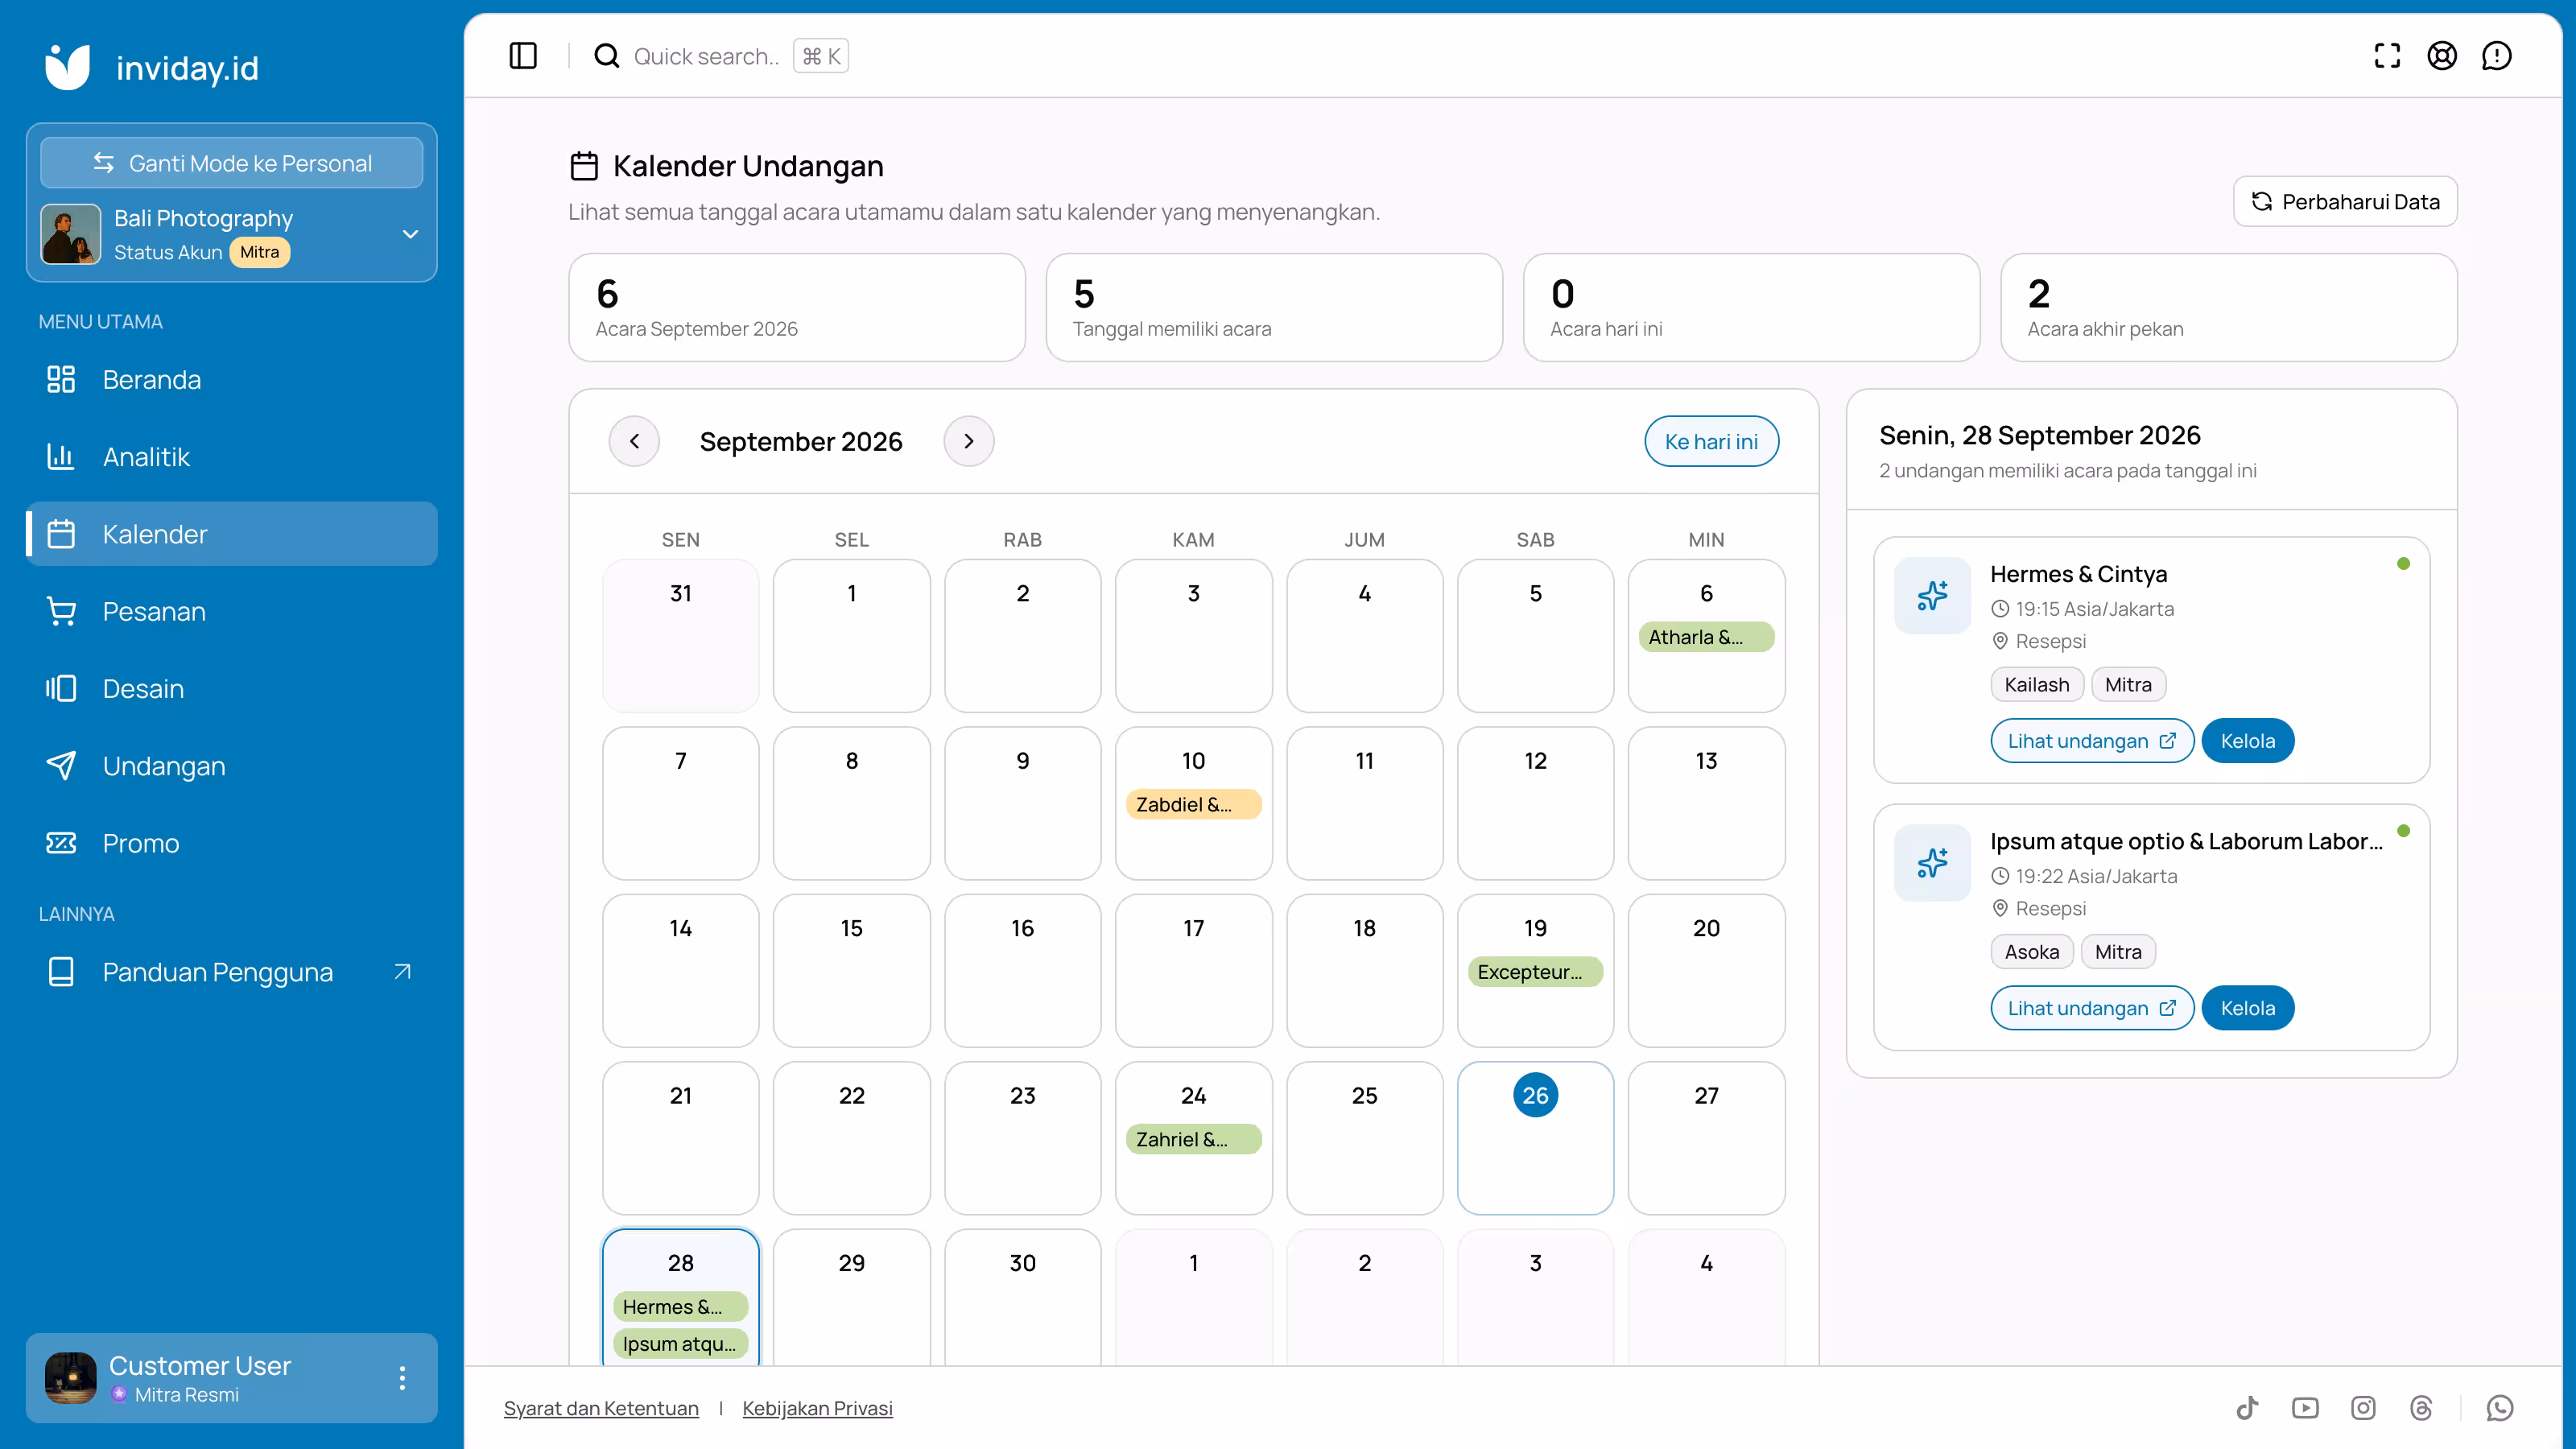
Task: Go to next month arrow
Action: pos(968,441)
